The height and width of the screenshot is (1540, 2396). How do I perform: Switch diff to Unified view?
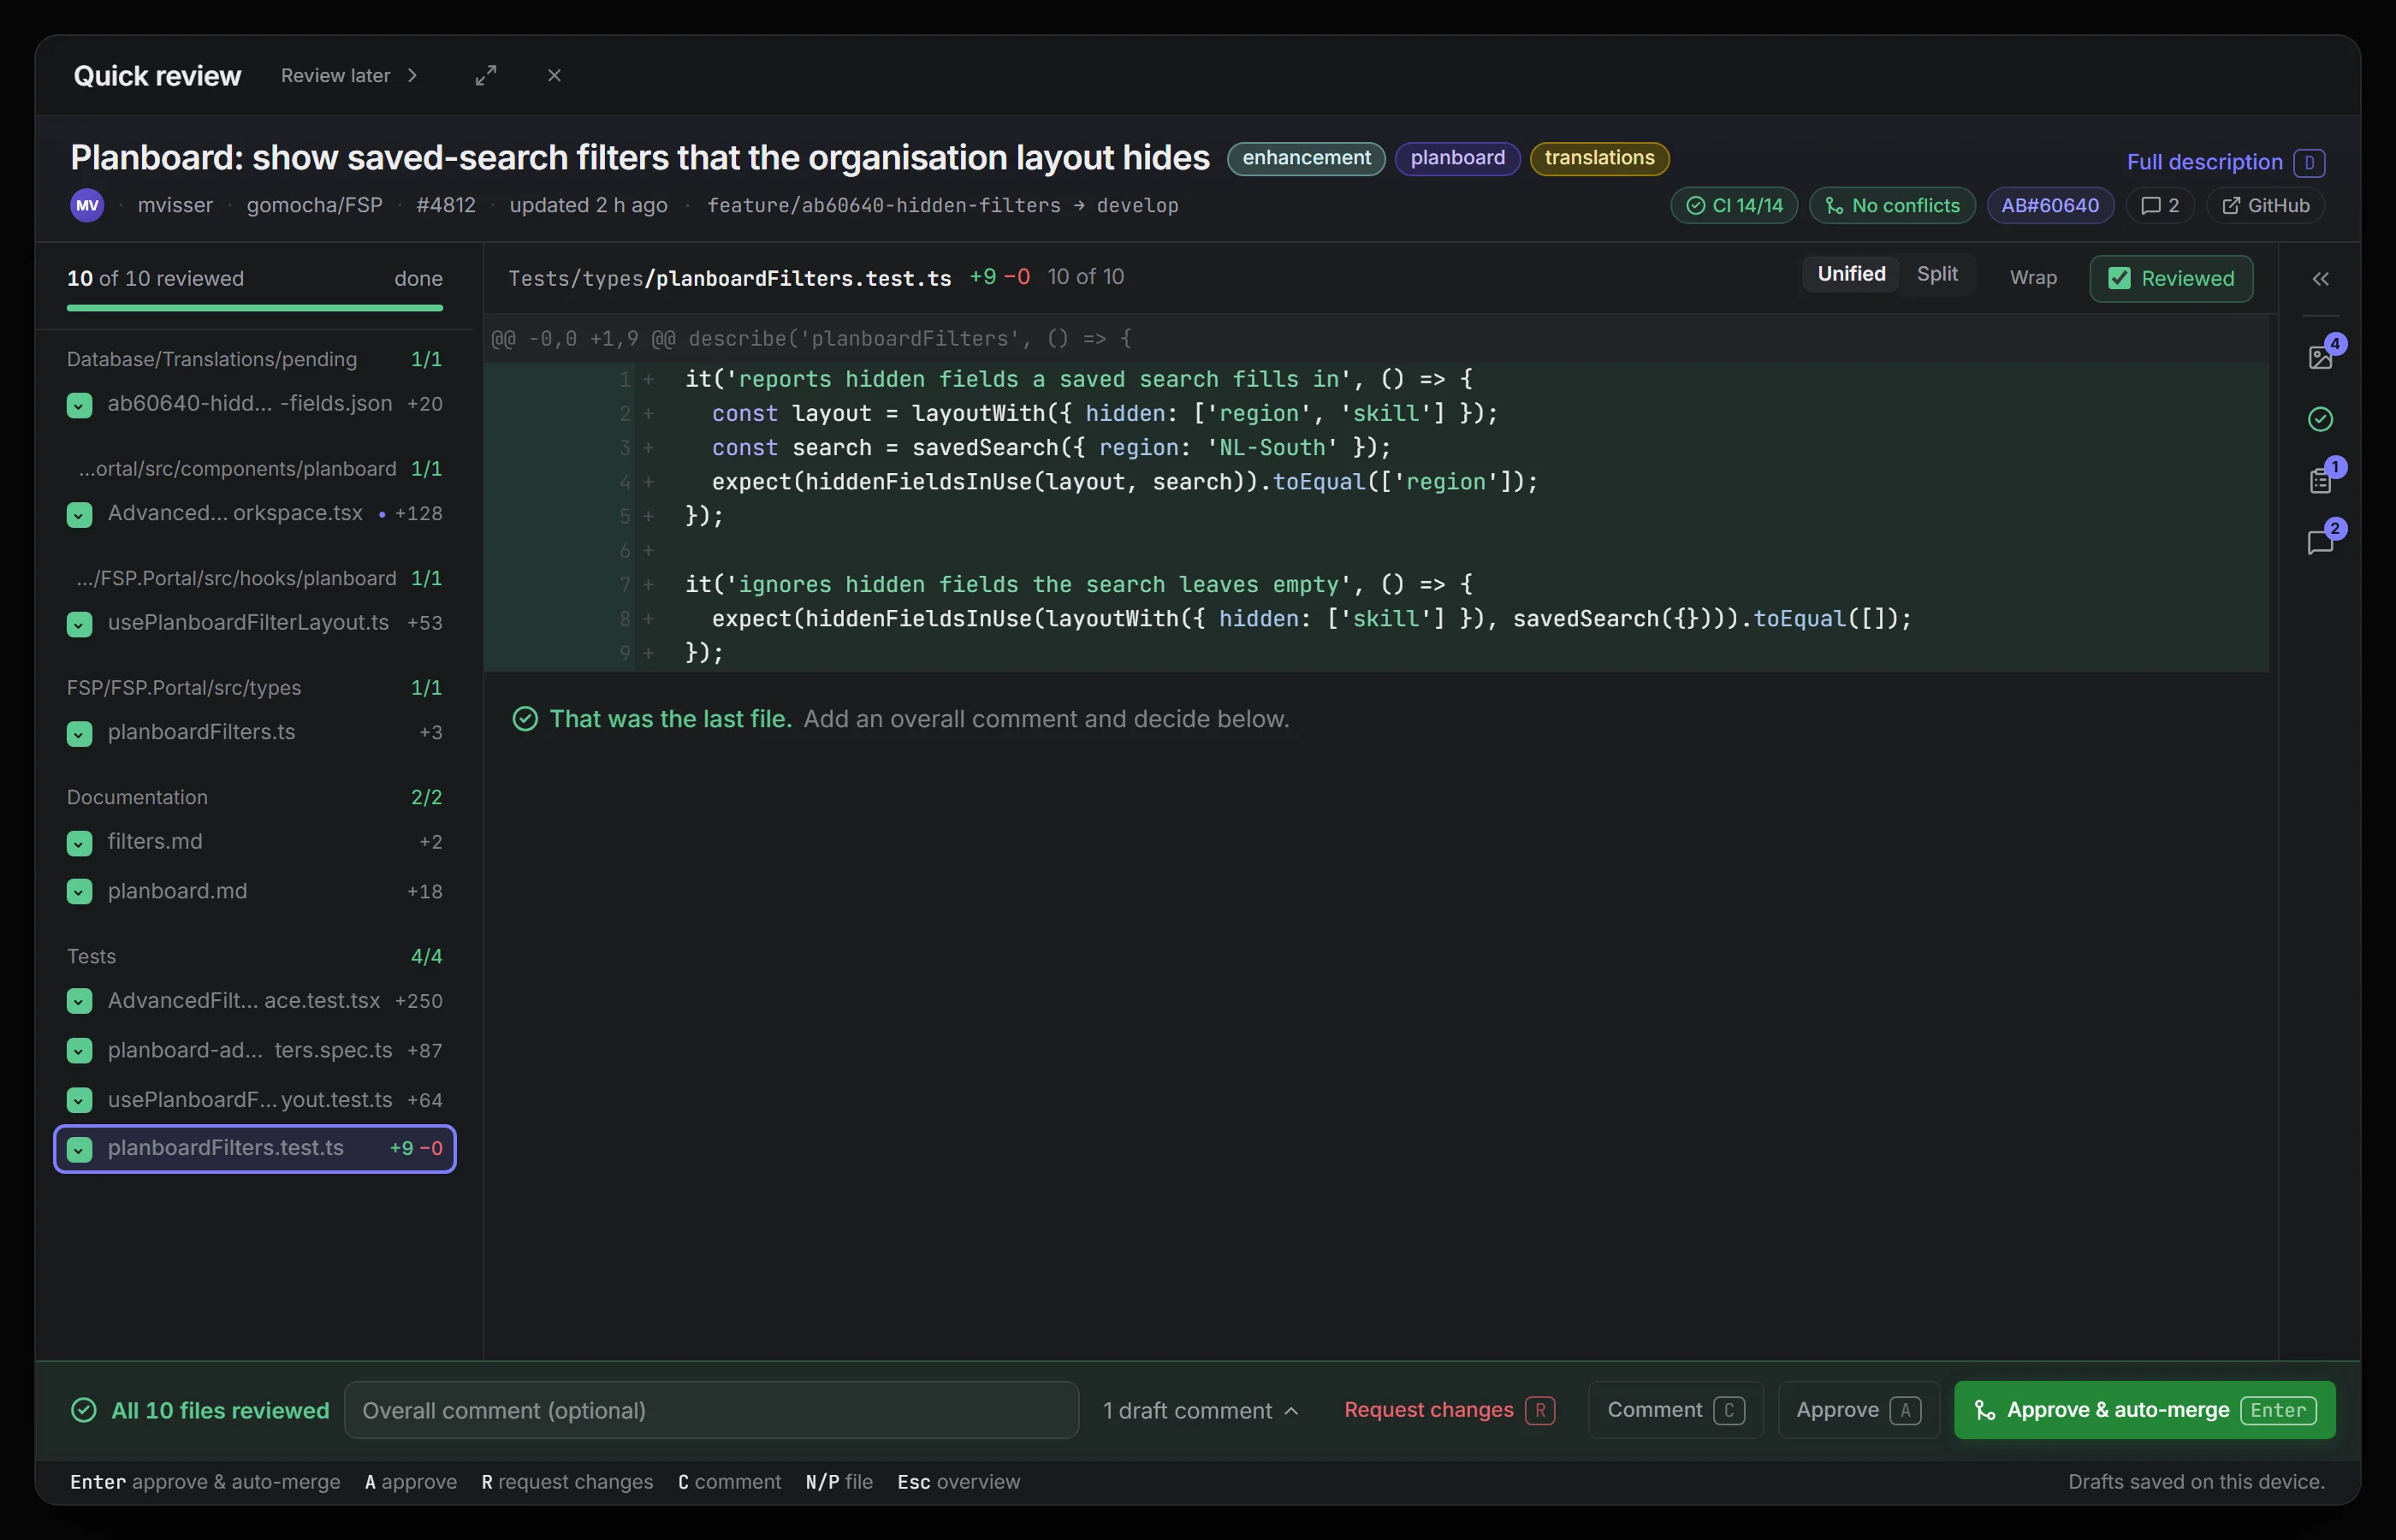tap(1851, 274)
